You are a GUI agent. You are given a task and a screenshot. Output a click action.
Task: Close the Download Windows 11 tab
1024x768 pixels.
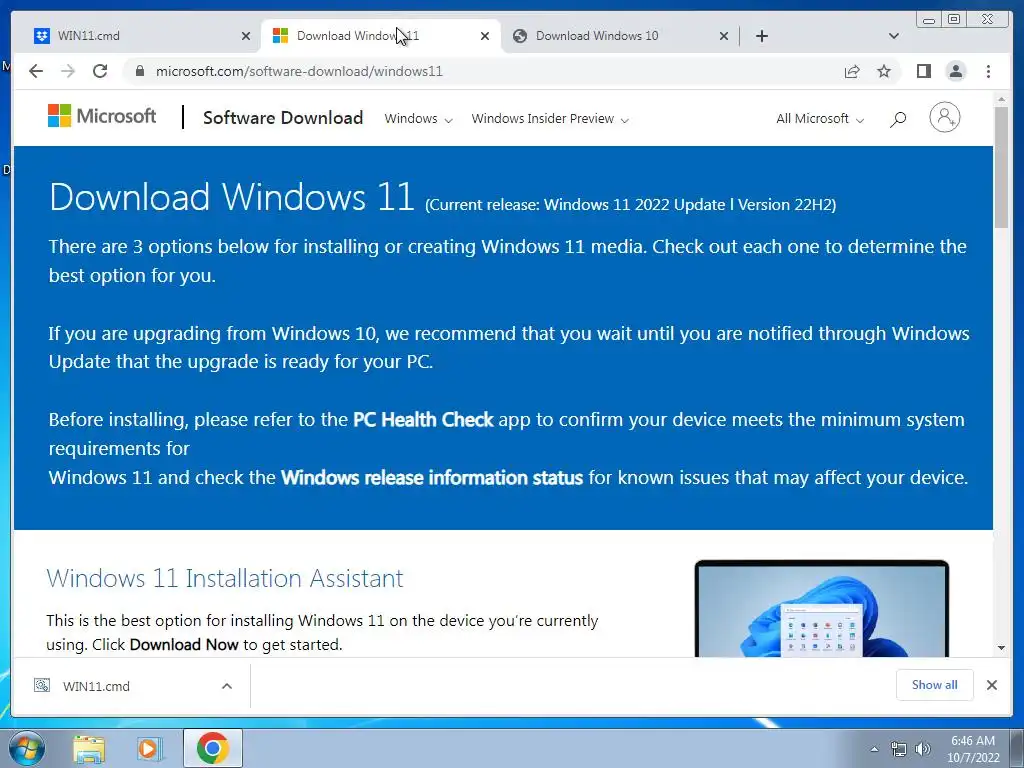coord(485,36)
